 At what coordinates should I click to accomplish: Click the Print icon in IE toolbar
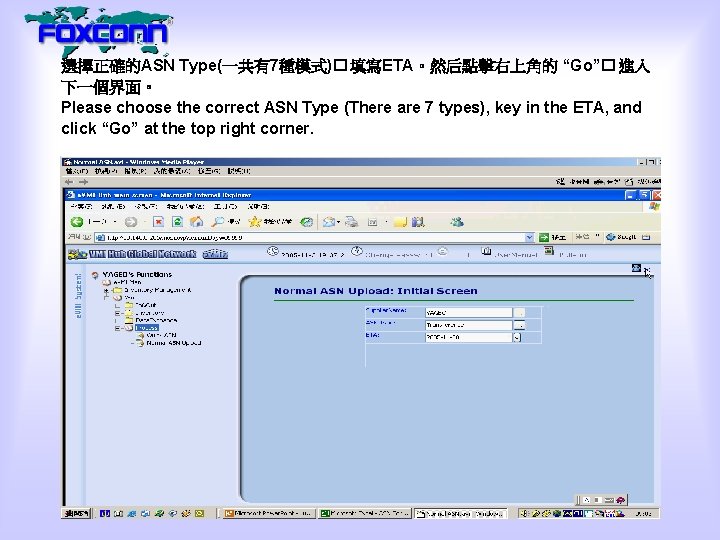tap(352, 222)
